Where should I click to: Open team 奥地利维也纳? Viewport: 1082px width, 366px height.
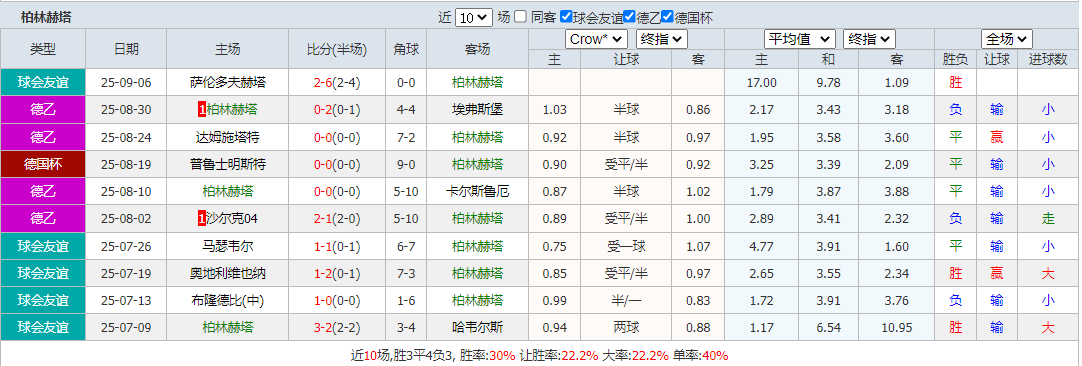[228, 273]
